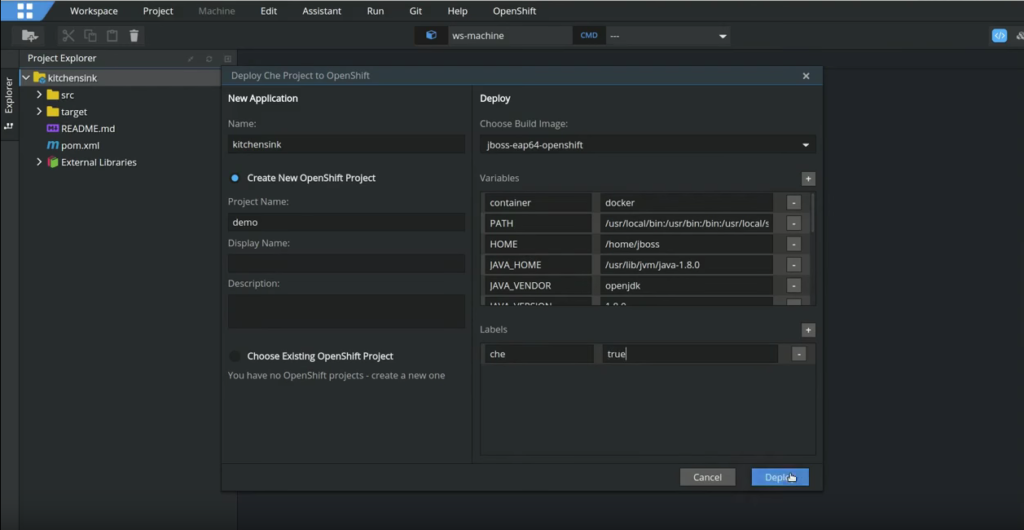
Task: Open the Choose Build Image dropdown
Action: click(x=647, y=145)
